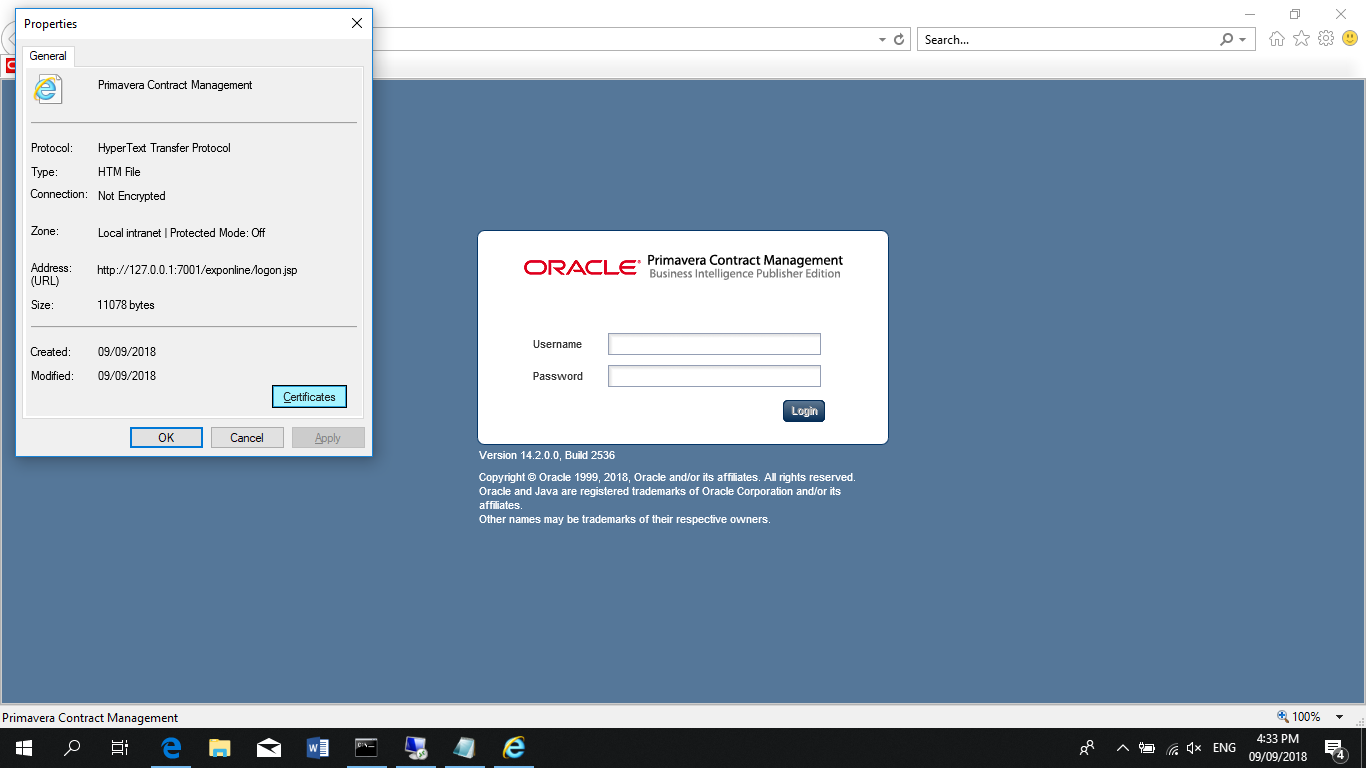Screen dimensions: 1366x768
Task: Click the Username input field
Action: coord(714,344)
